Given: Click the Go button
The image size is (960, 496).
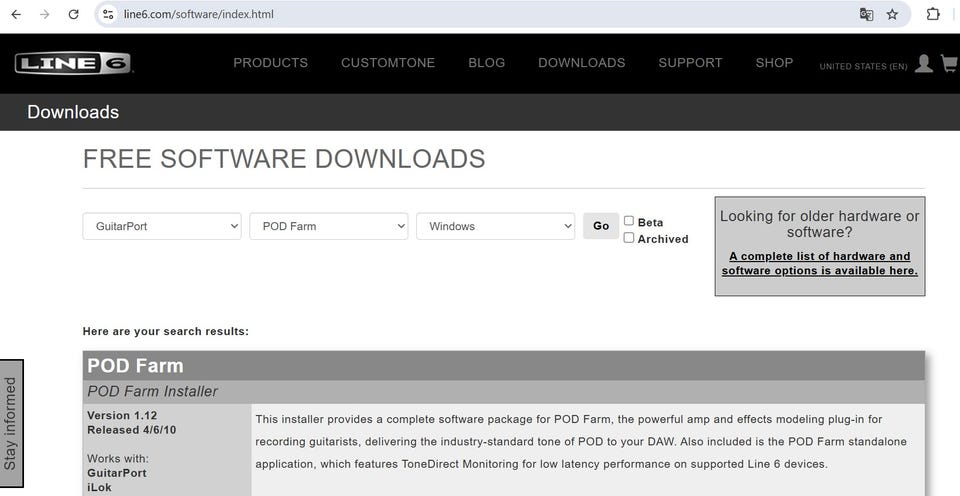Looking at the screenshot, I should (x=601, y=226).
